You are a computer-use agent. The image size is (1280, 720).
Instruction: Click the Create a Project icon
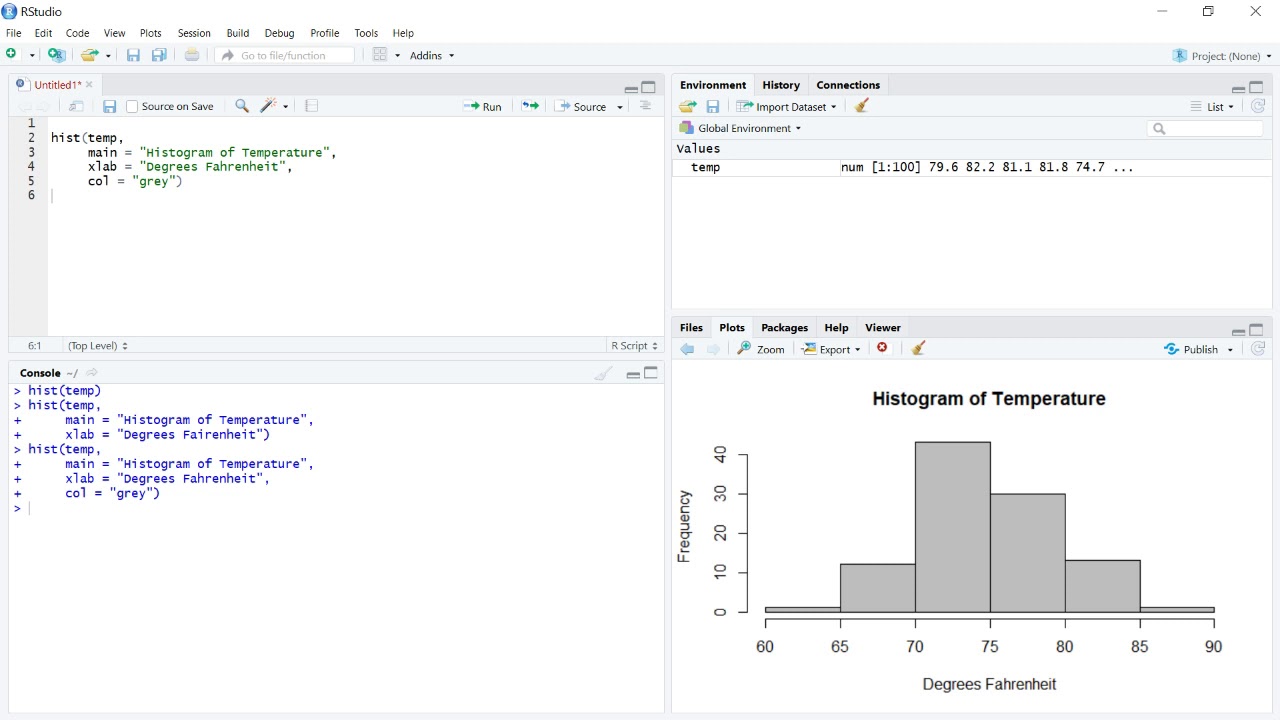[x=56, y=55]
